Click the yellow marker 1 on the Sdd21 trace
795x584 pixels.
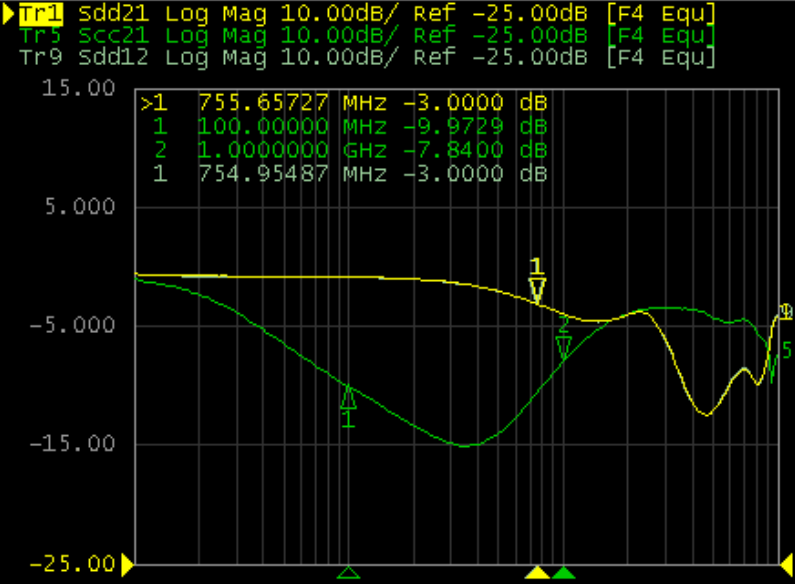(x=537, y=289)
